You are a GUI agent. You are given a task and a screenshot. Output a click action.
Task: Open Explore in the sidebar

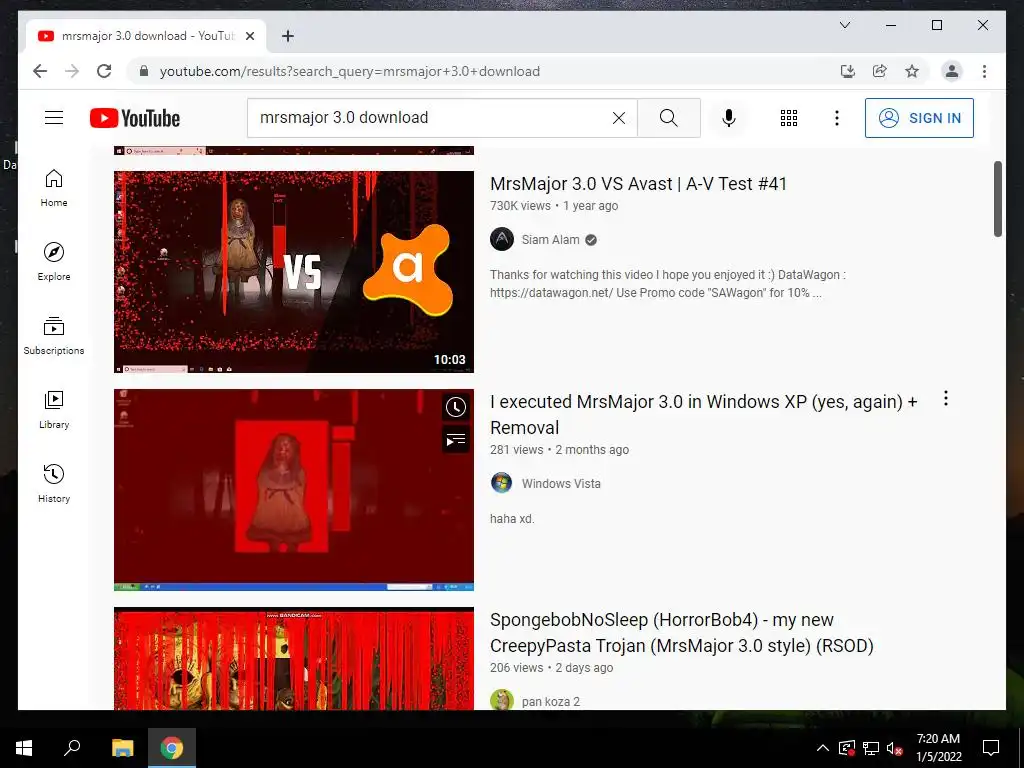point(54,262)
